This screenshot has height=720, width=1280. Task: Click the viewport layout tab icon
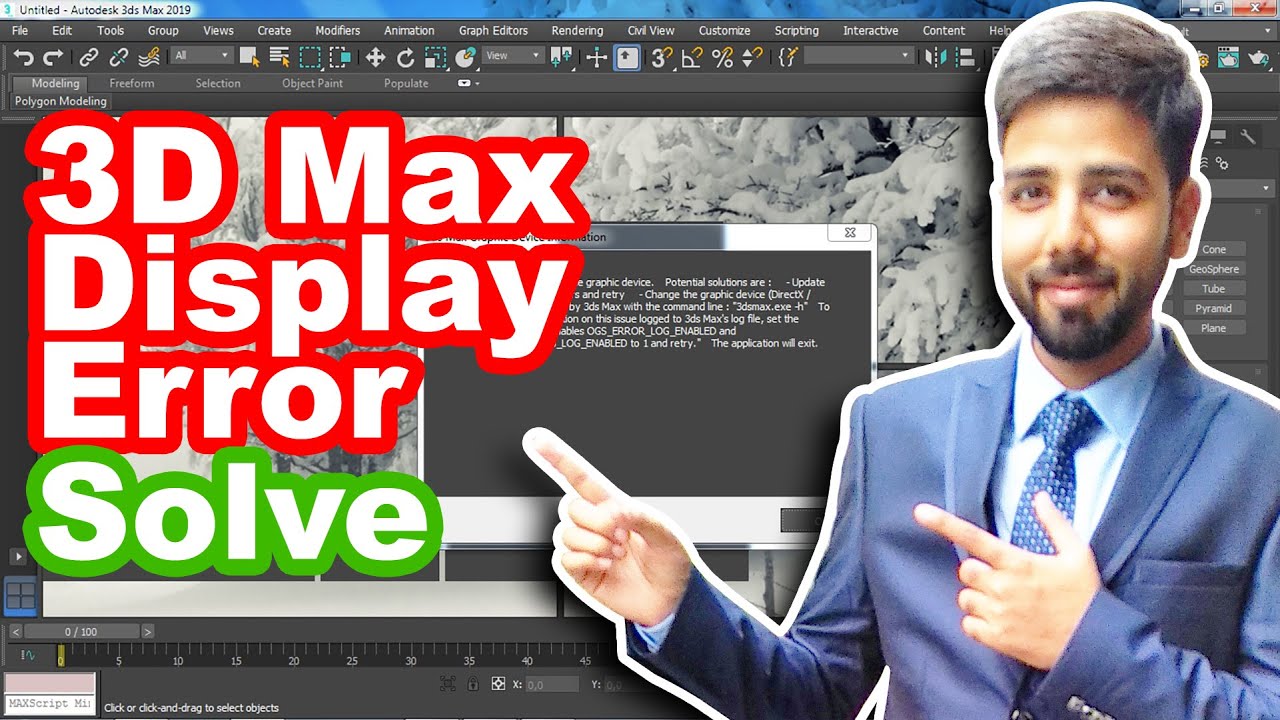tap(20, 597)
